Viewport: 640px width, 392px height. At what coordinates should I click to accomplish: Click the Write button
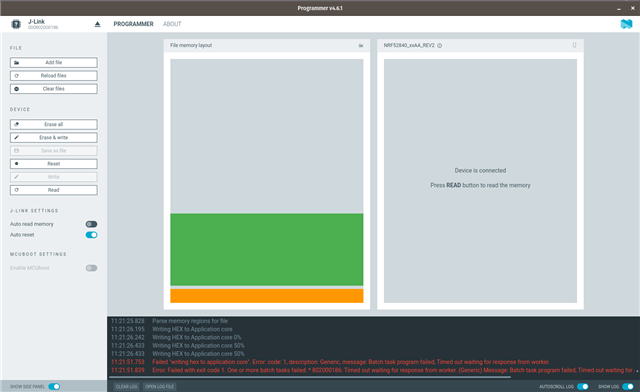click(53, 177)
